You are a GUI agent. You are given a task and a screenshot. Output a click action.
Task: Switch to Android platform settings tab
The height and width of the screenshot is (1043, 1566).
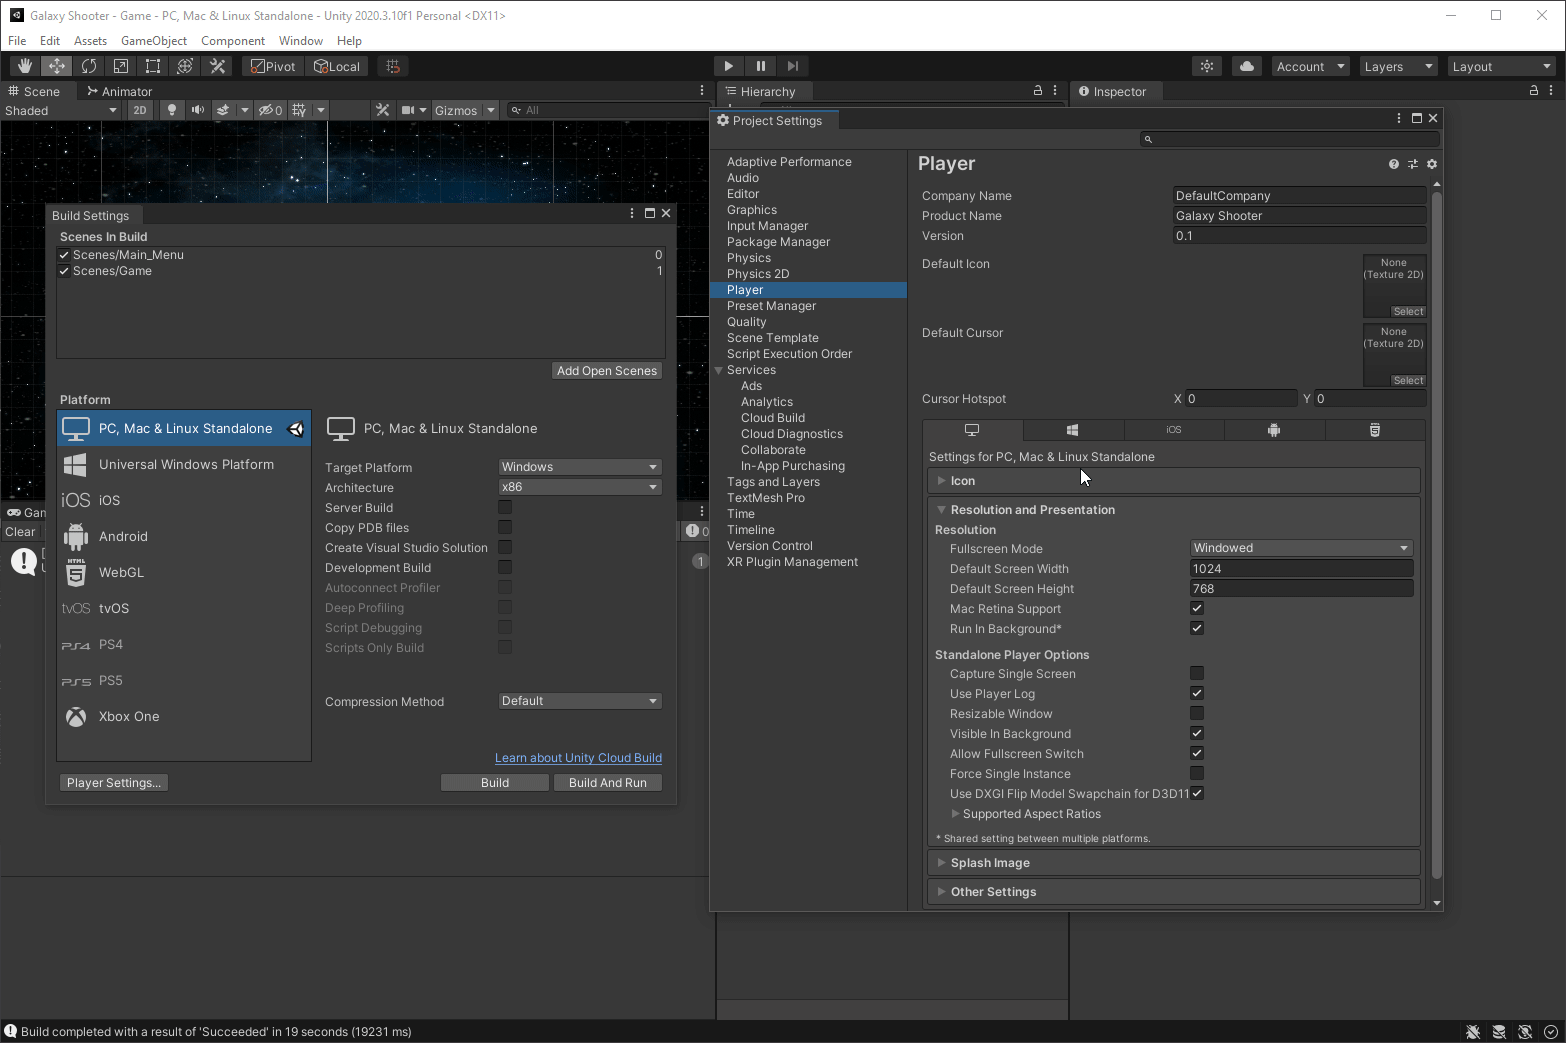click(x=1273, y=430)
